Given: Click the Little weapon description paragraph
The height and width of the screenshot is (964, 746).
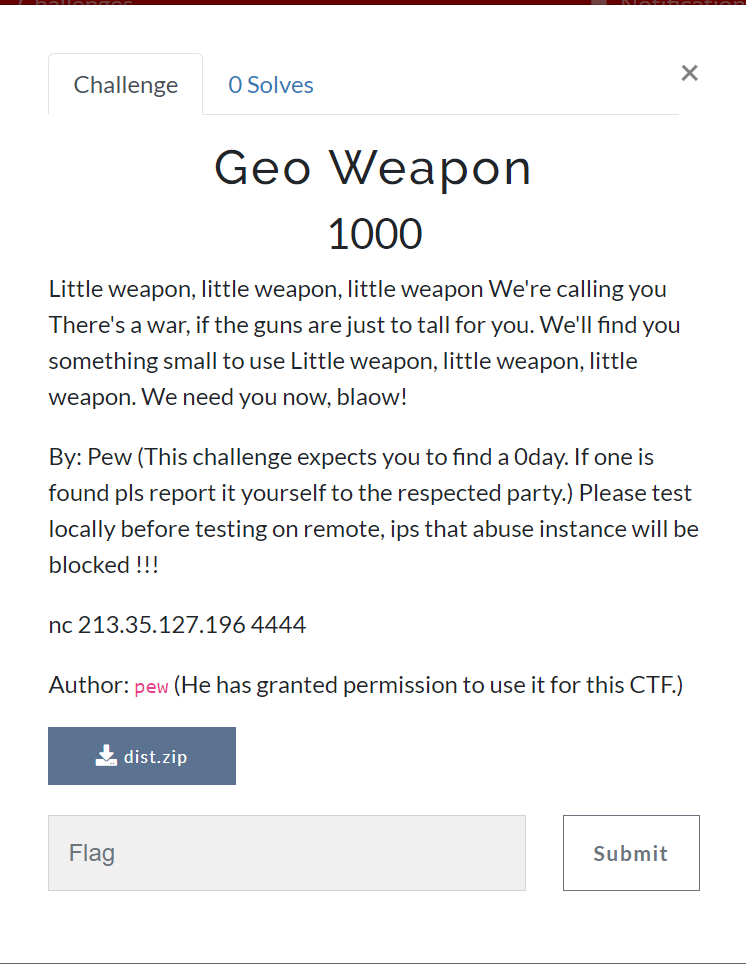Looking at the screenshot, I should (x=357, y=343).
